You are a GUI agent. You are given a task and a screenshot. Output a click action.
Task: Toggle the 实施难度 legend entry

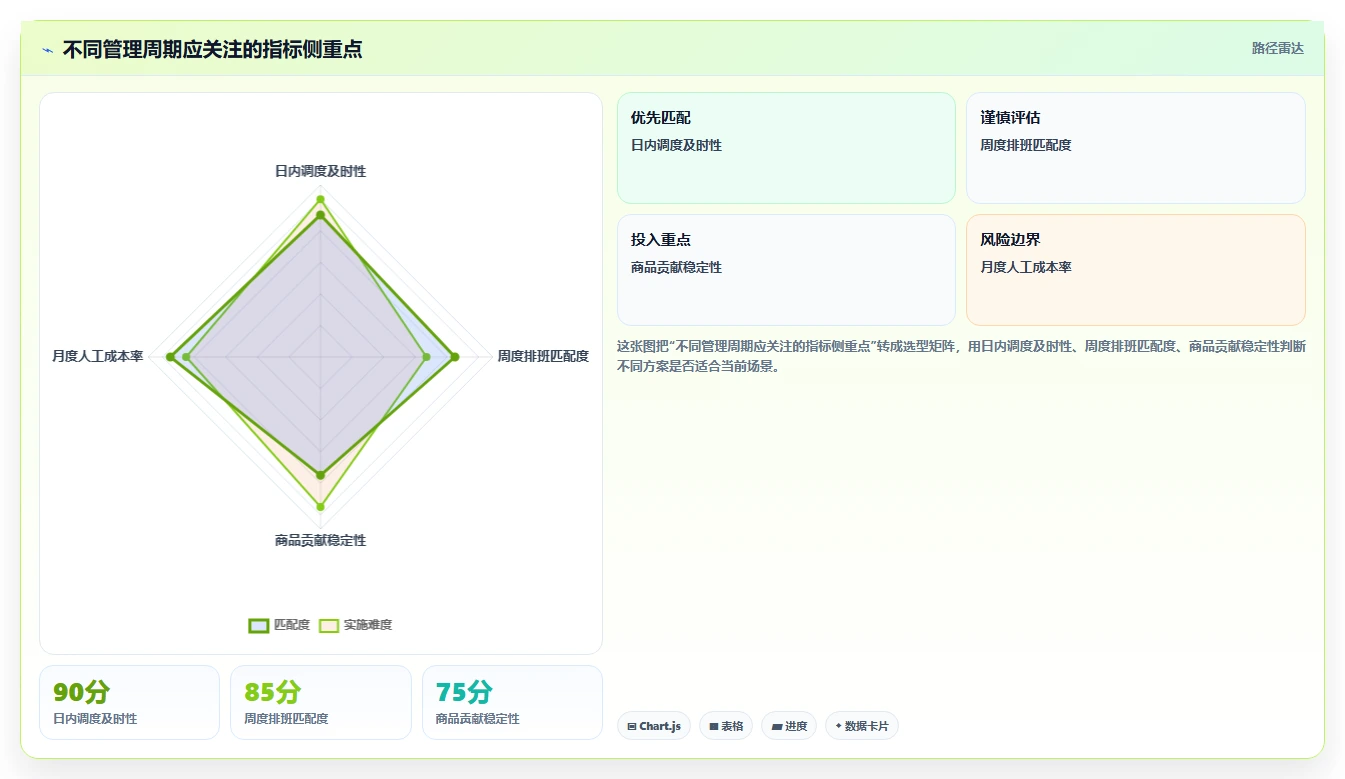point(355,625)
